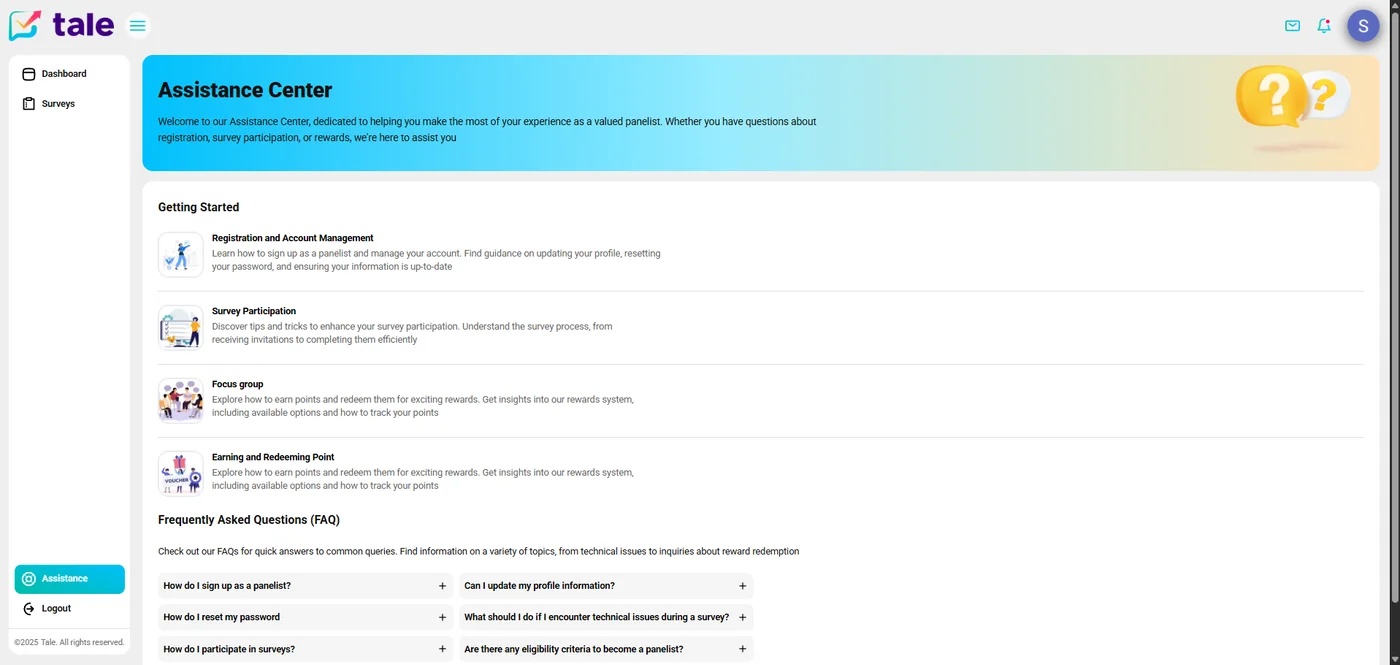Navigate to Surveys in the sidebar
This screenshot has width=1400, height=665.
coord(57,103)
